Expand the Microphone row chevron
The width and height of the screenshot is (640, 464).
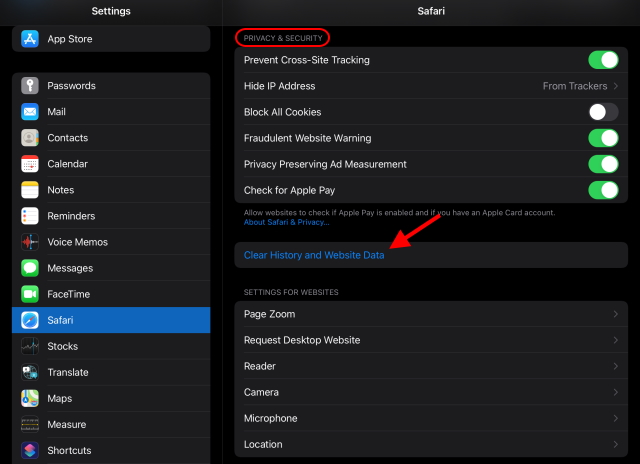coord(616,418)
